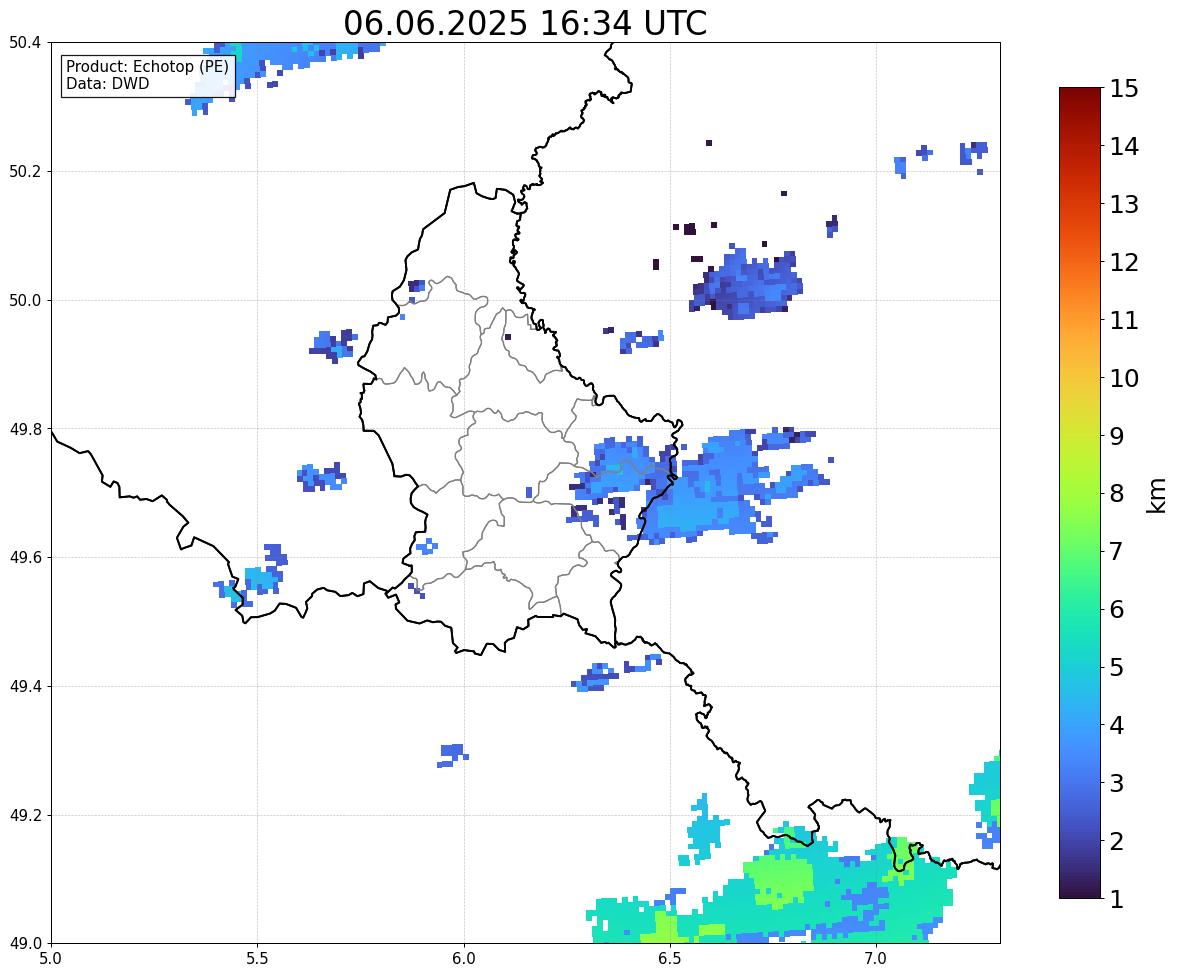Click the dark blue echo cell near 50.0 latitude
1178x976 pixels.
click(x=747, y=284)
